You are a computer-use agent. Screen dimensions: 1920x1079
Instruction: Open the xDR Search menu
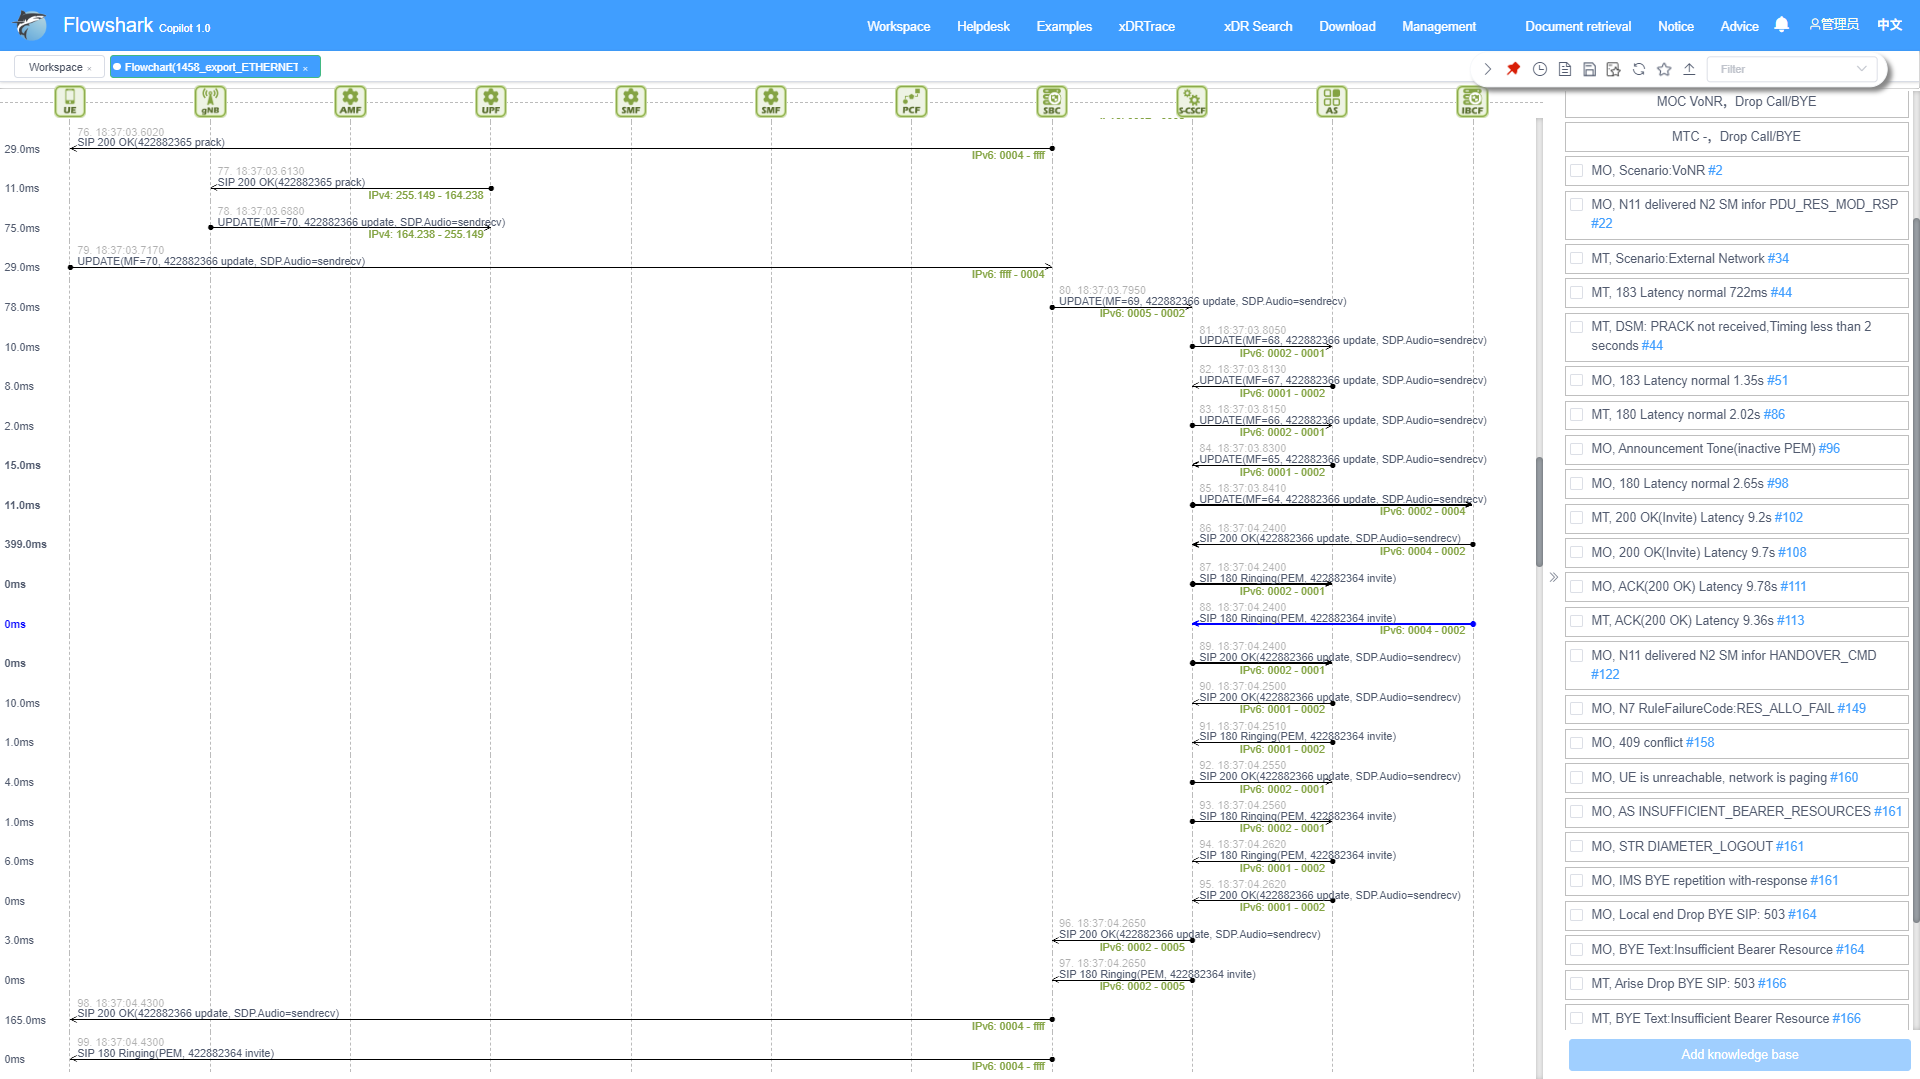point(1257,26)
